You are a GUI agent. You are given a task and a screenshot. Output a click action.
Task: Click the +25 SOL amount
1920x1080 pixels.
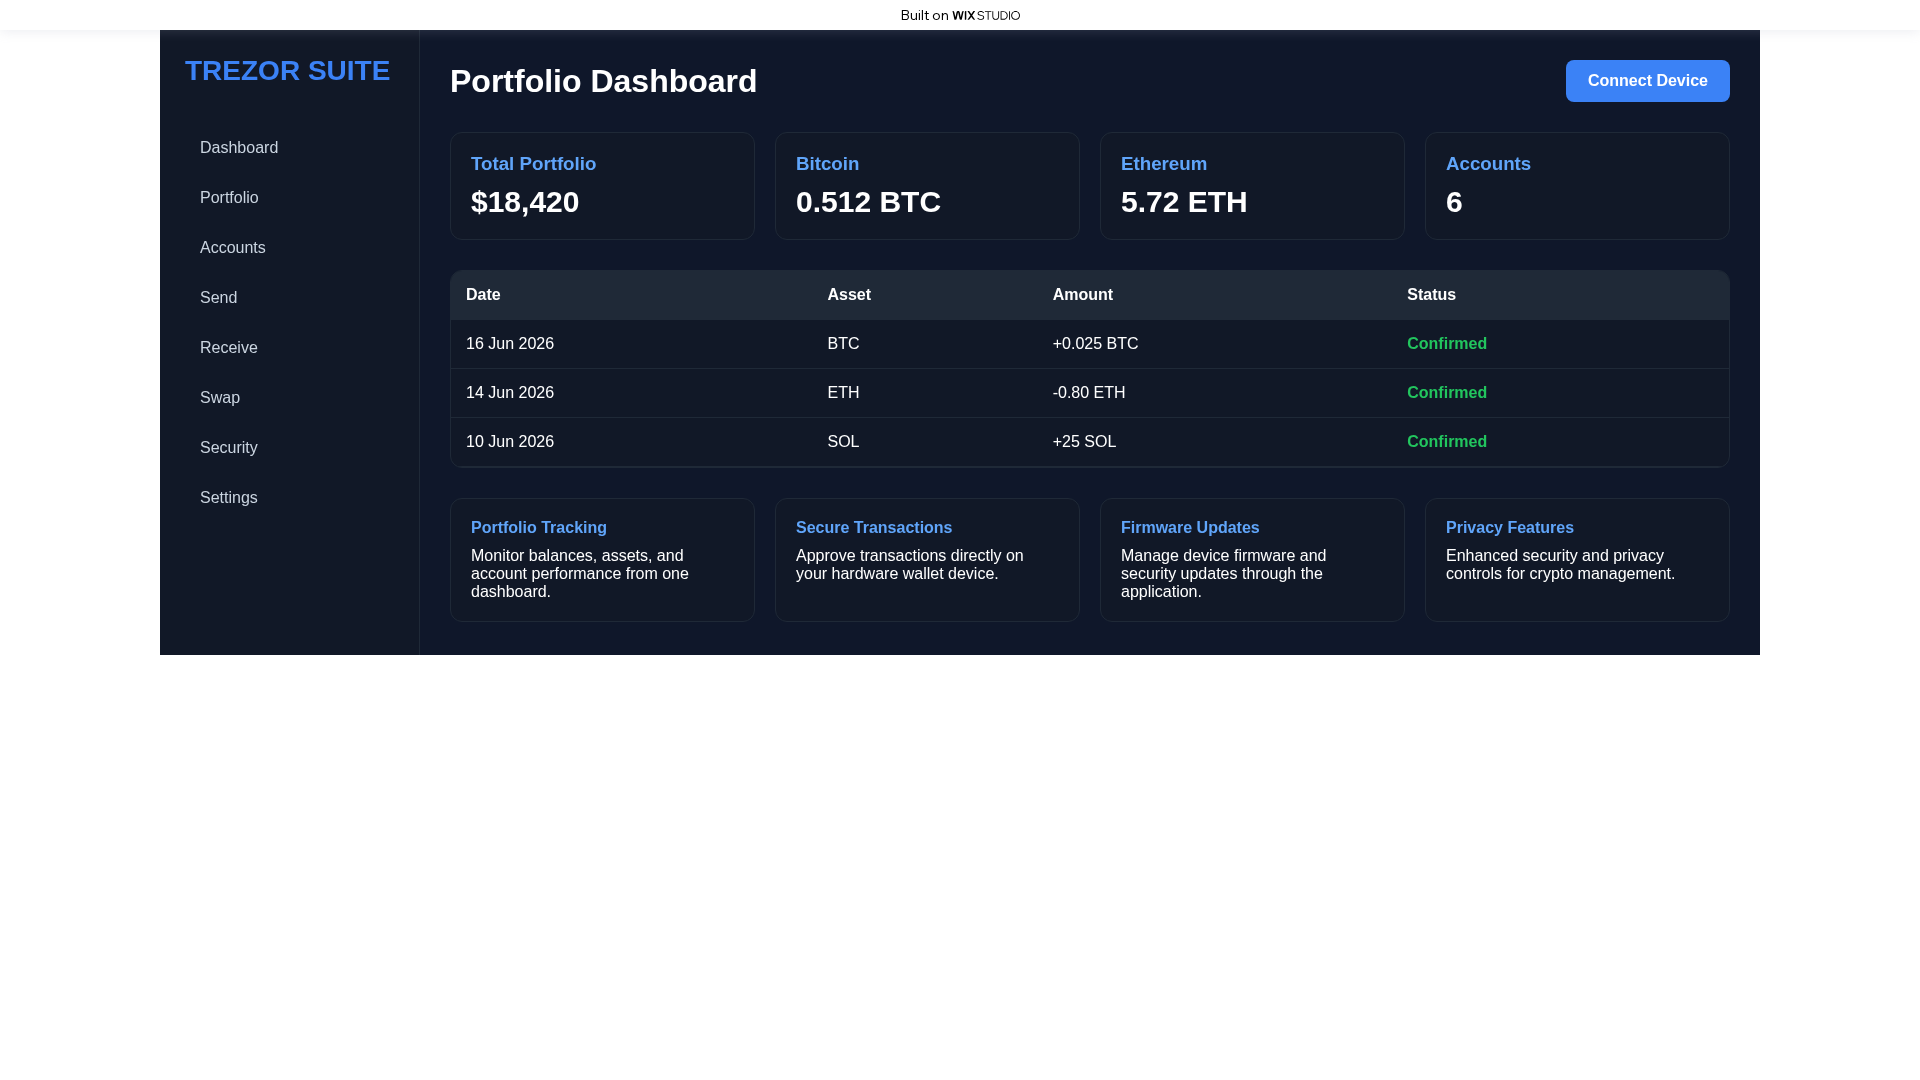tap(1084, 442)
